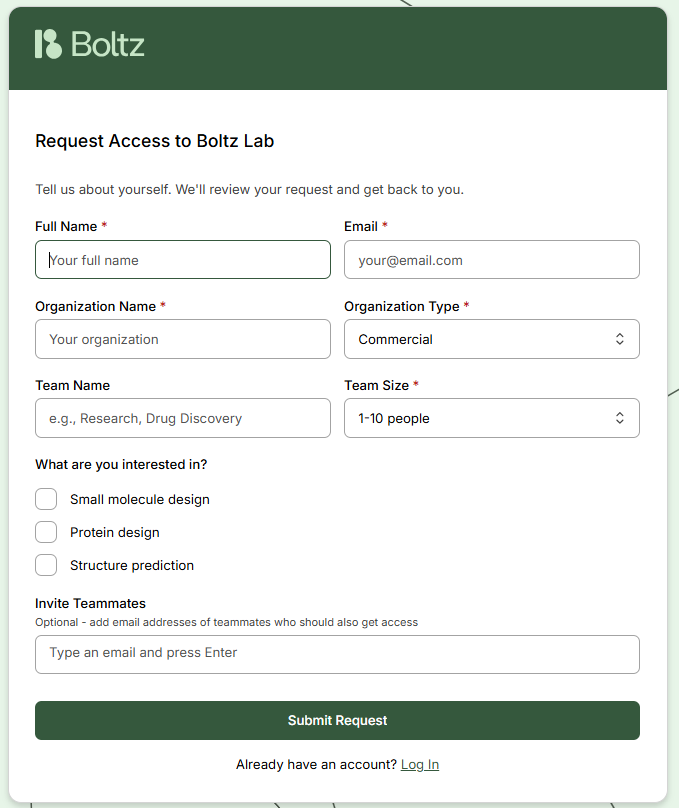Open the Organization Type dropdown
Image resolution: width=679 pixels, height=808 pixels.
click(492, 339)
